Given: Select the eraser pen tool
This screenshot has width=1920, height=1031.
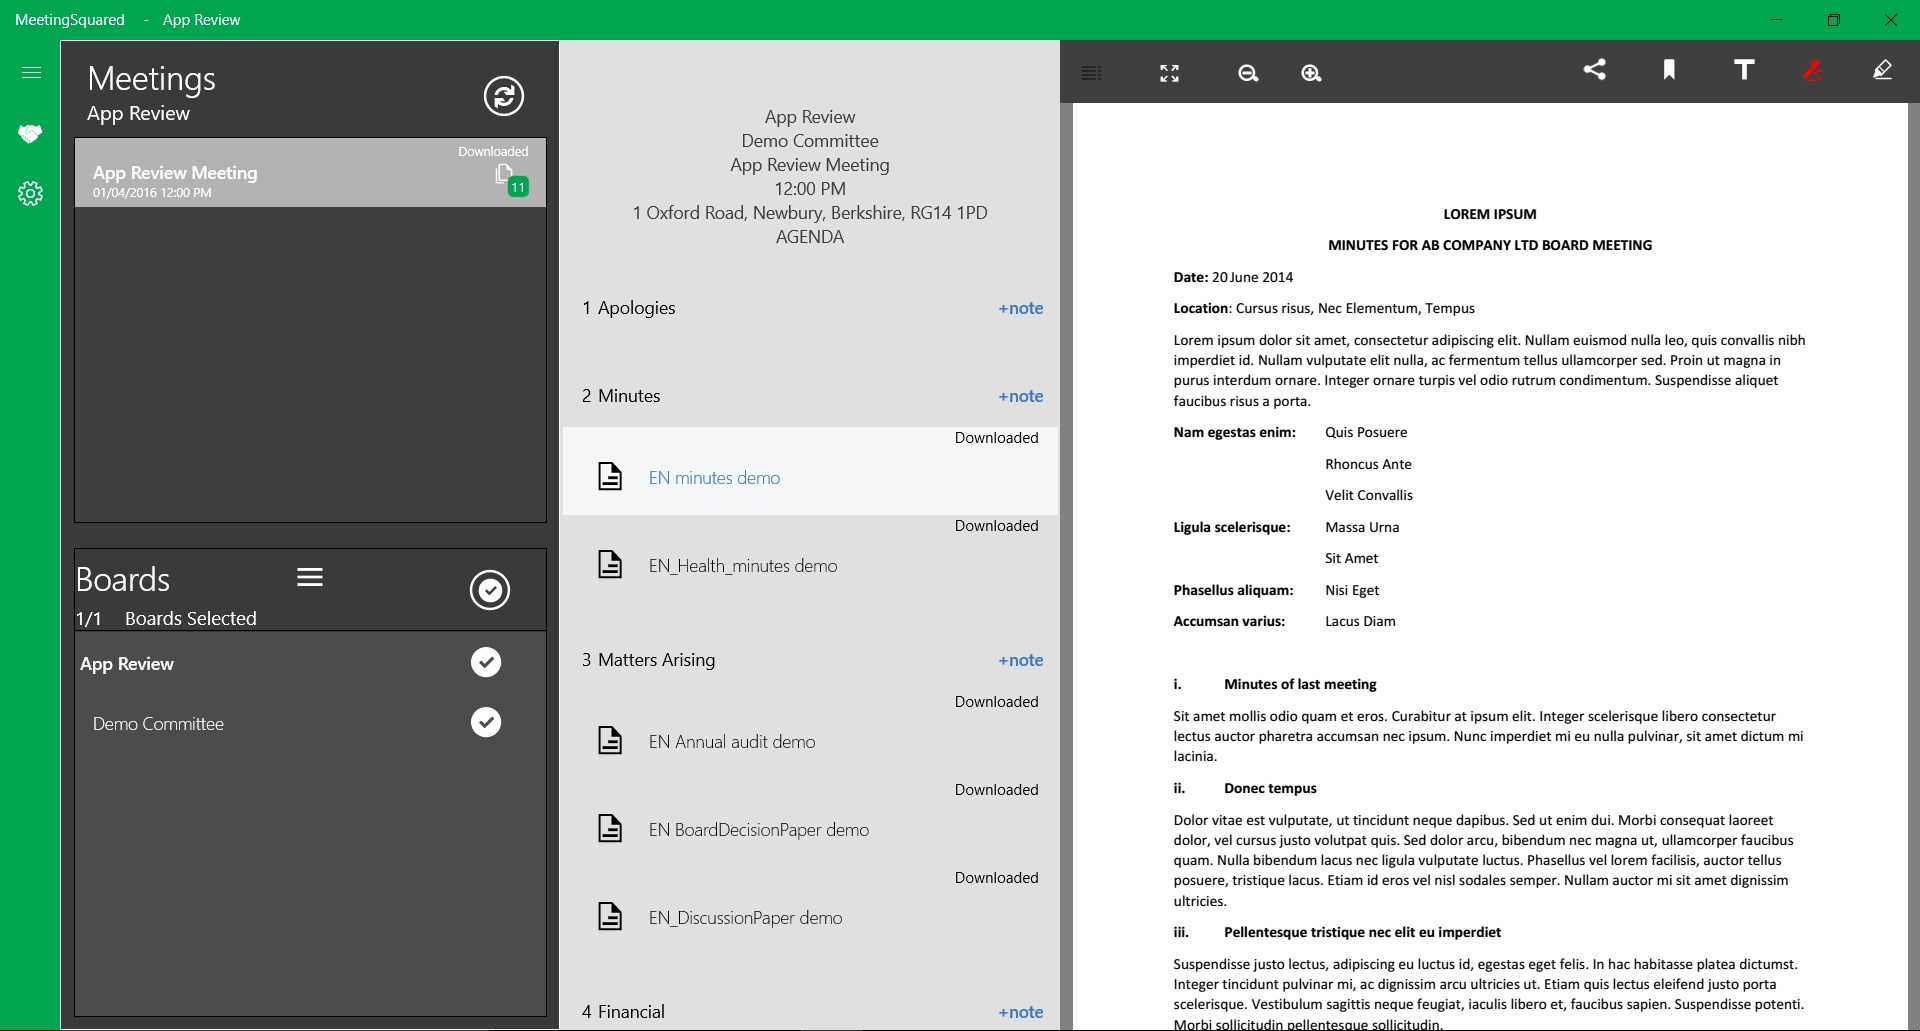Looking at the screenshot, I should click(1882, 70).
